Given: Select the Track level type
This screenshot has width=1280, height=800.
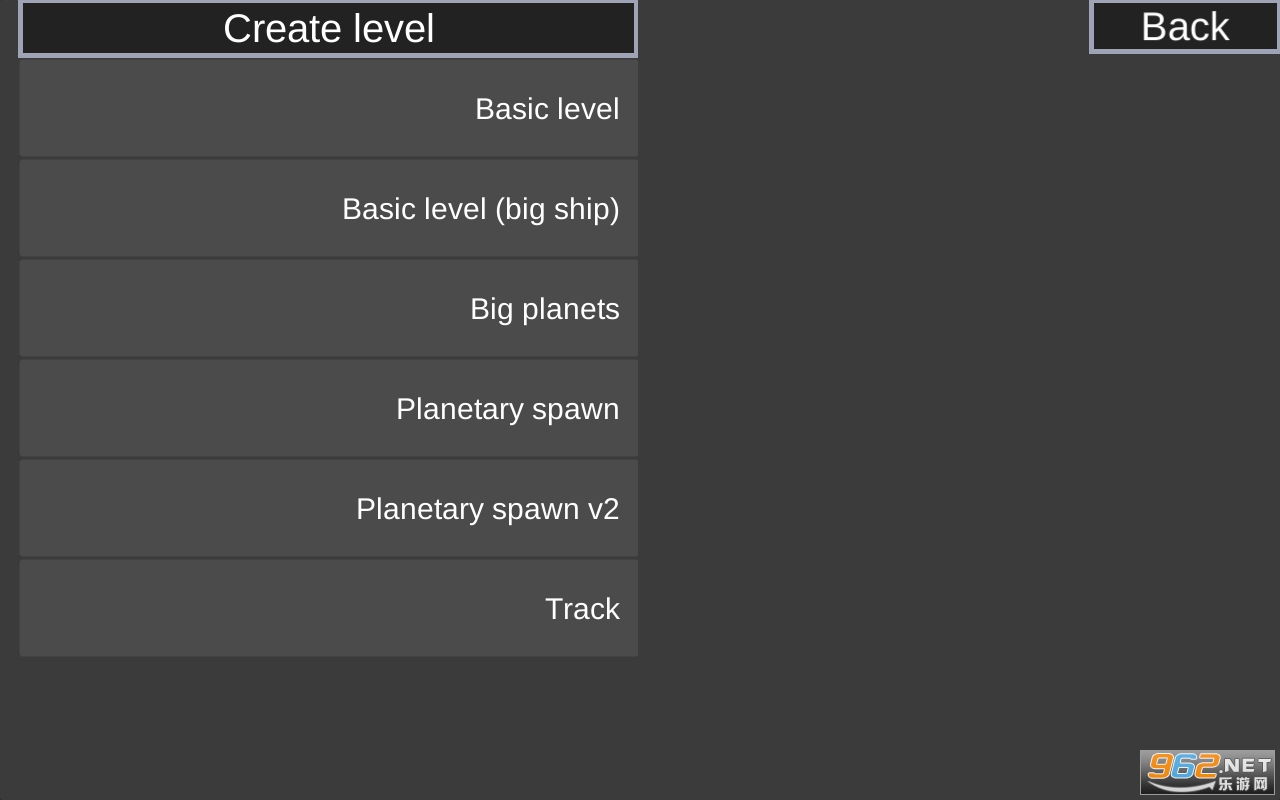Looking at the screenshot, I should point(328,608).
